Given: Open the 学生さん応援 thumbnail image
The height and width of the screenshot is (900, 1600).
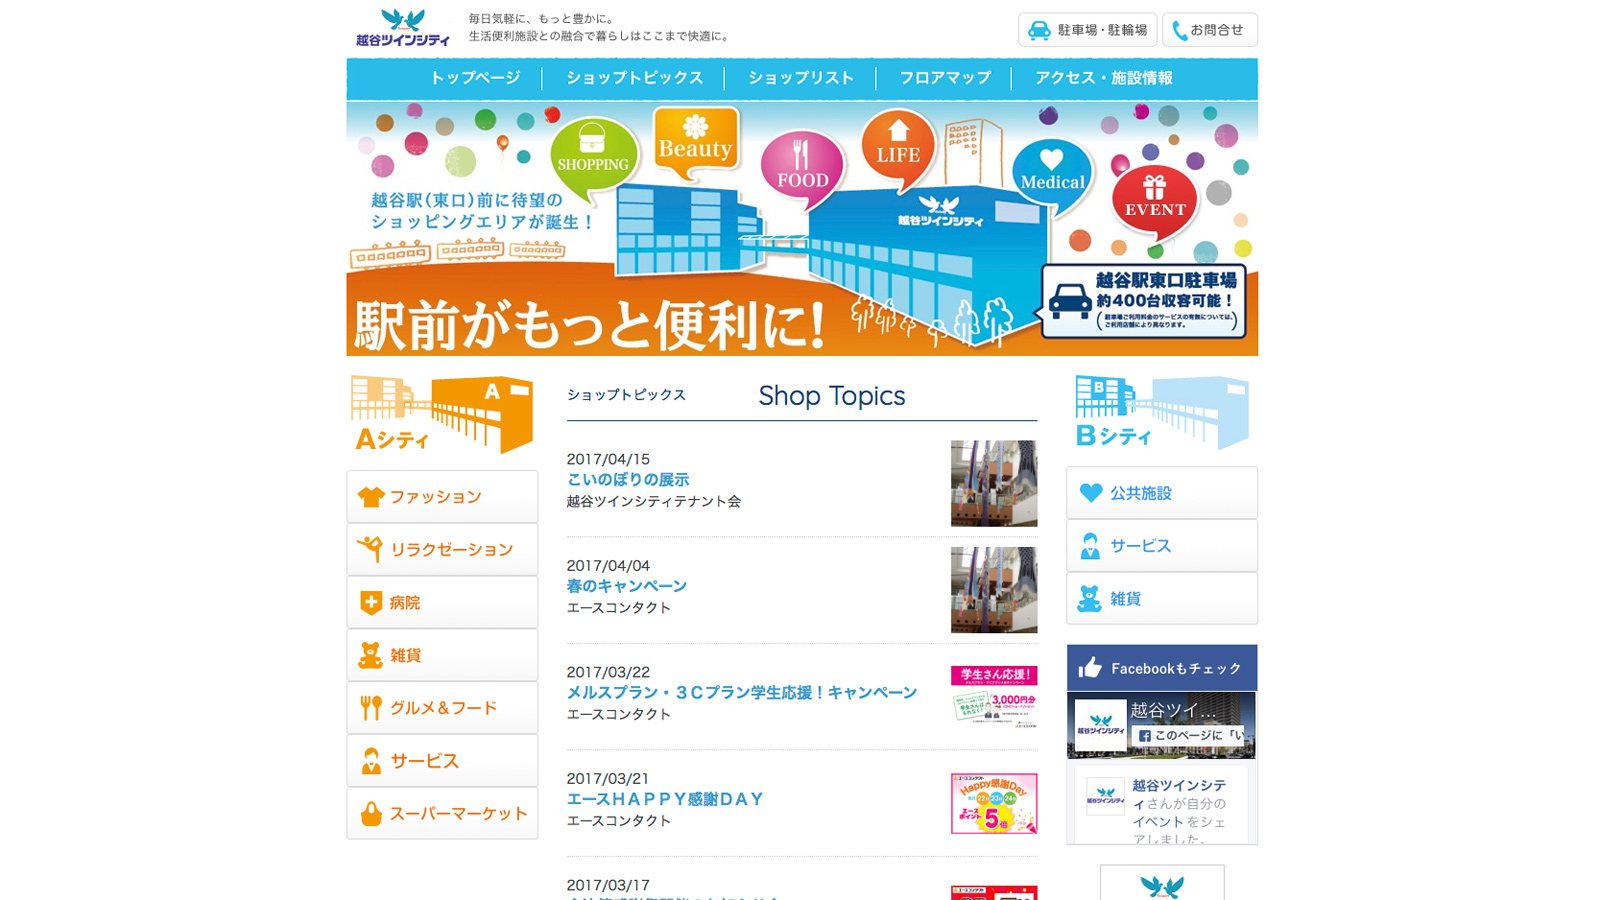Looking at the screenshot, I should 994,696.
